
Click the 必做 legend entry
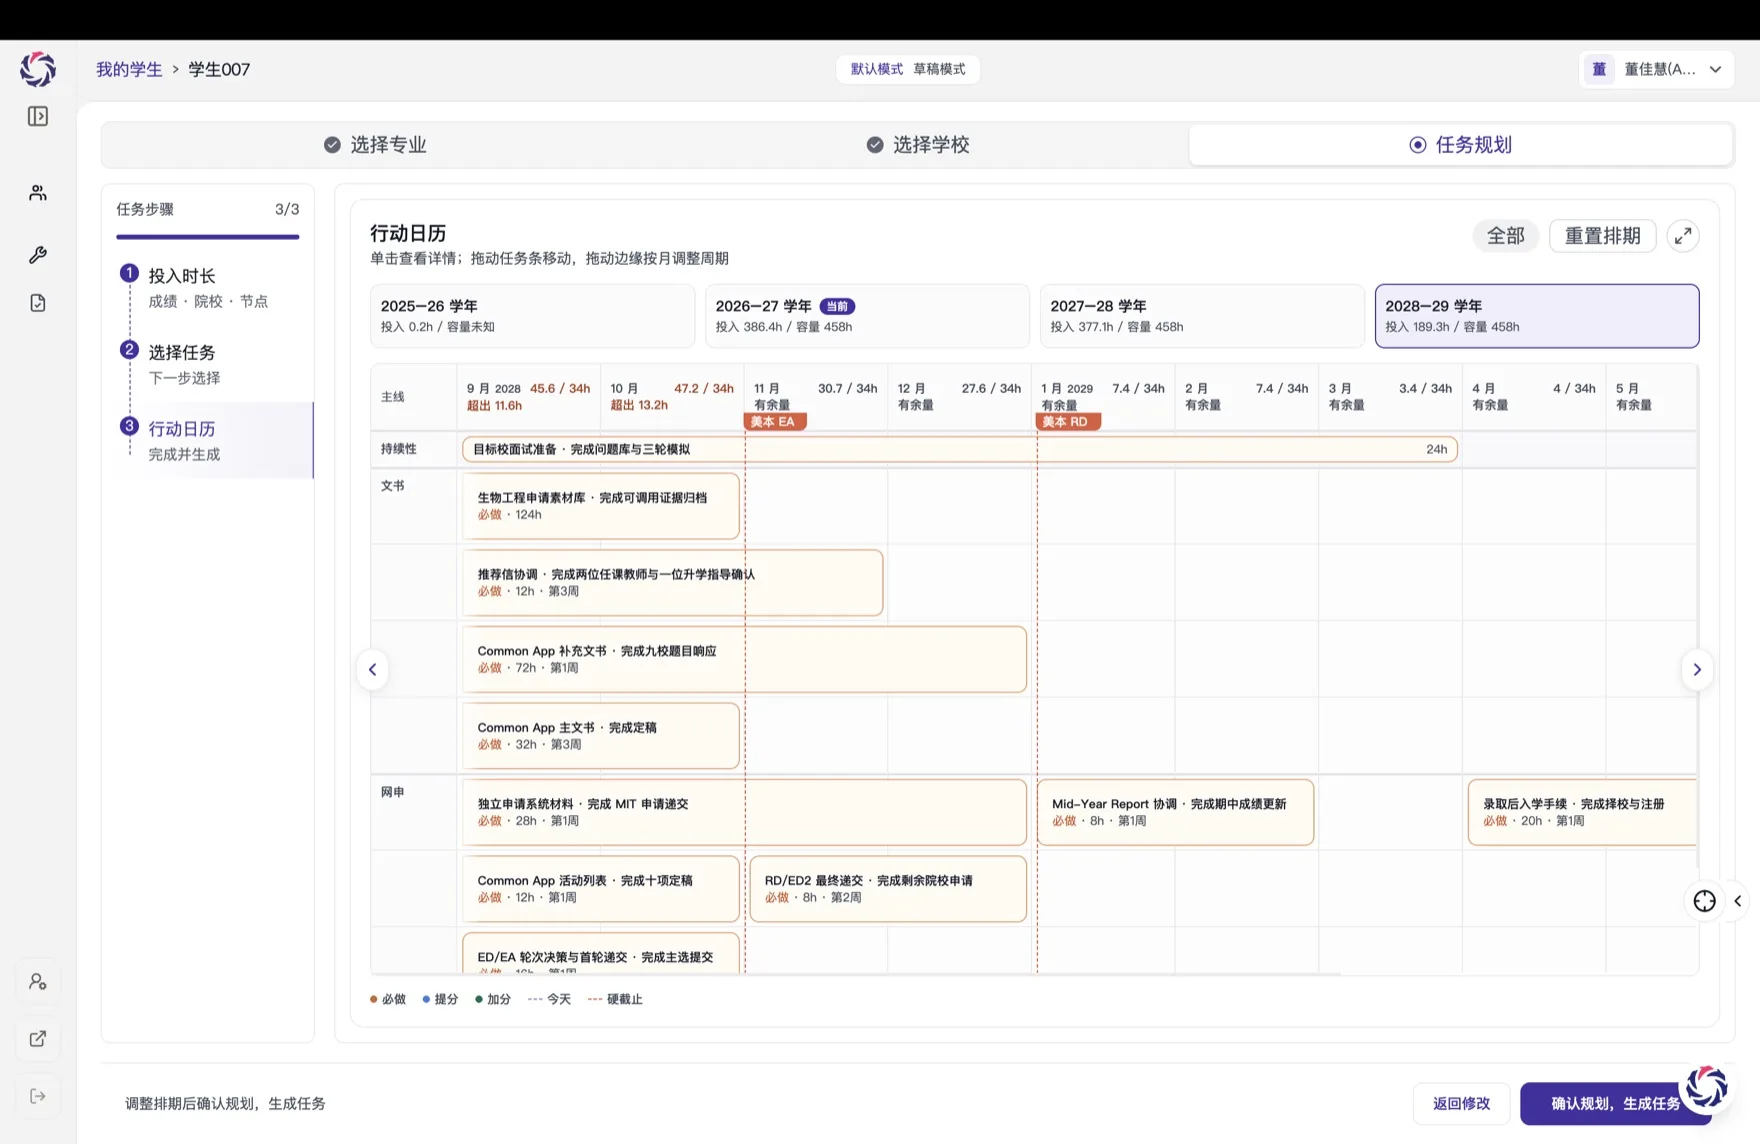[388, 1000]
